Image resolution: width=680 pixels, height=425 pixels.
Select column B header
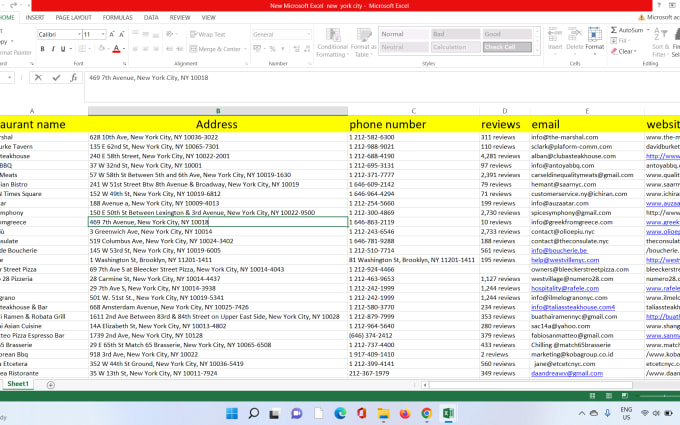pos(218,111)
